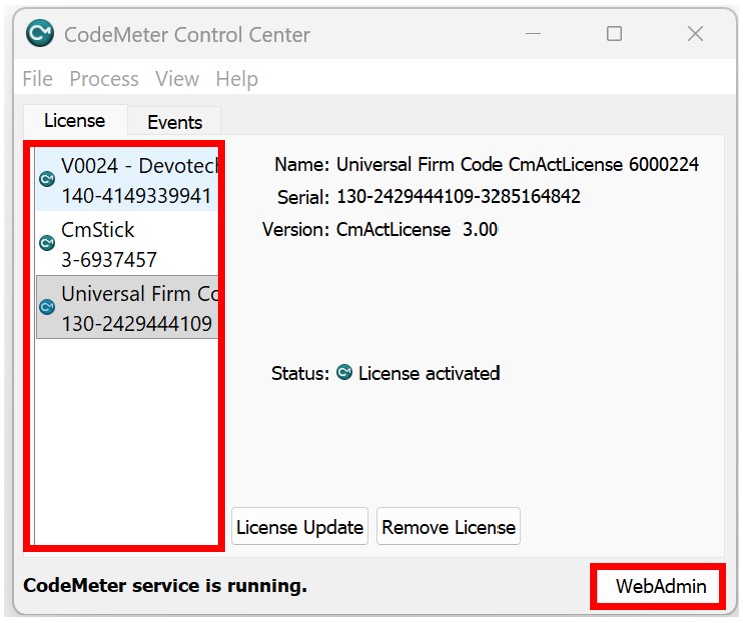
Task: Click the CodeMeter service is running message
Action: point(165,586)
